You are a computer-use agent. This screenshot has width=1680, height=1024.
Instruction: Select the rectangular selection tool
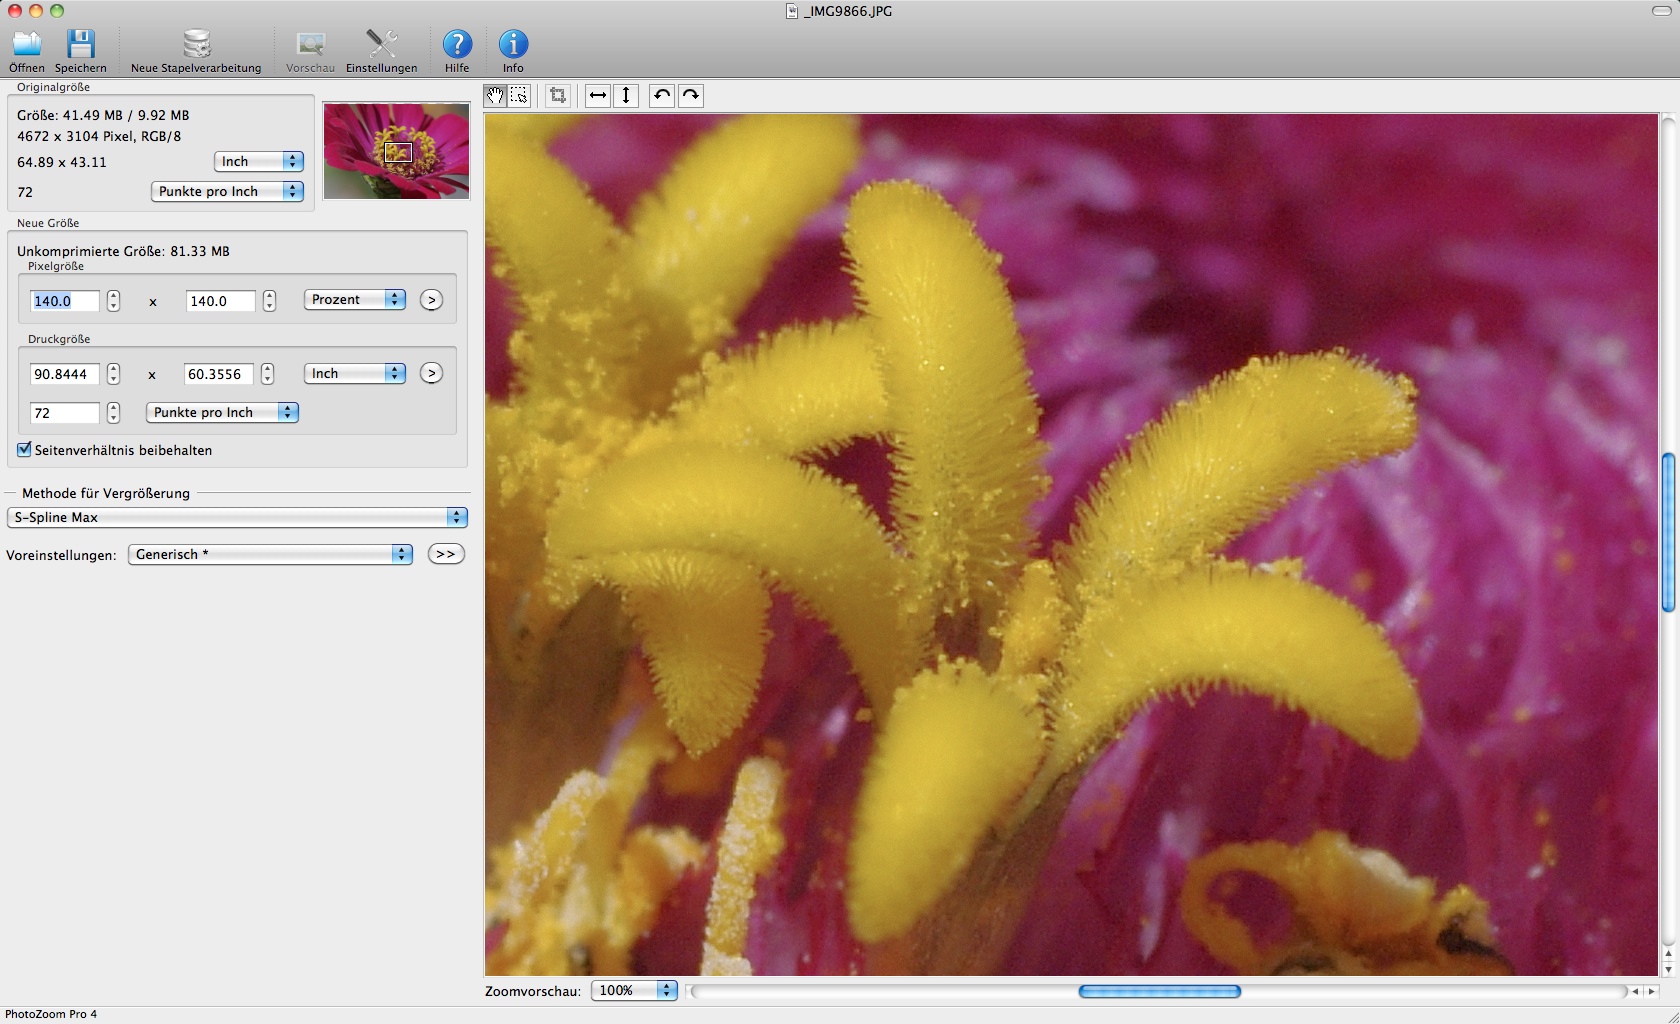[519, 95]
